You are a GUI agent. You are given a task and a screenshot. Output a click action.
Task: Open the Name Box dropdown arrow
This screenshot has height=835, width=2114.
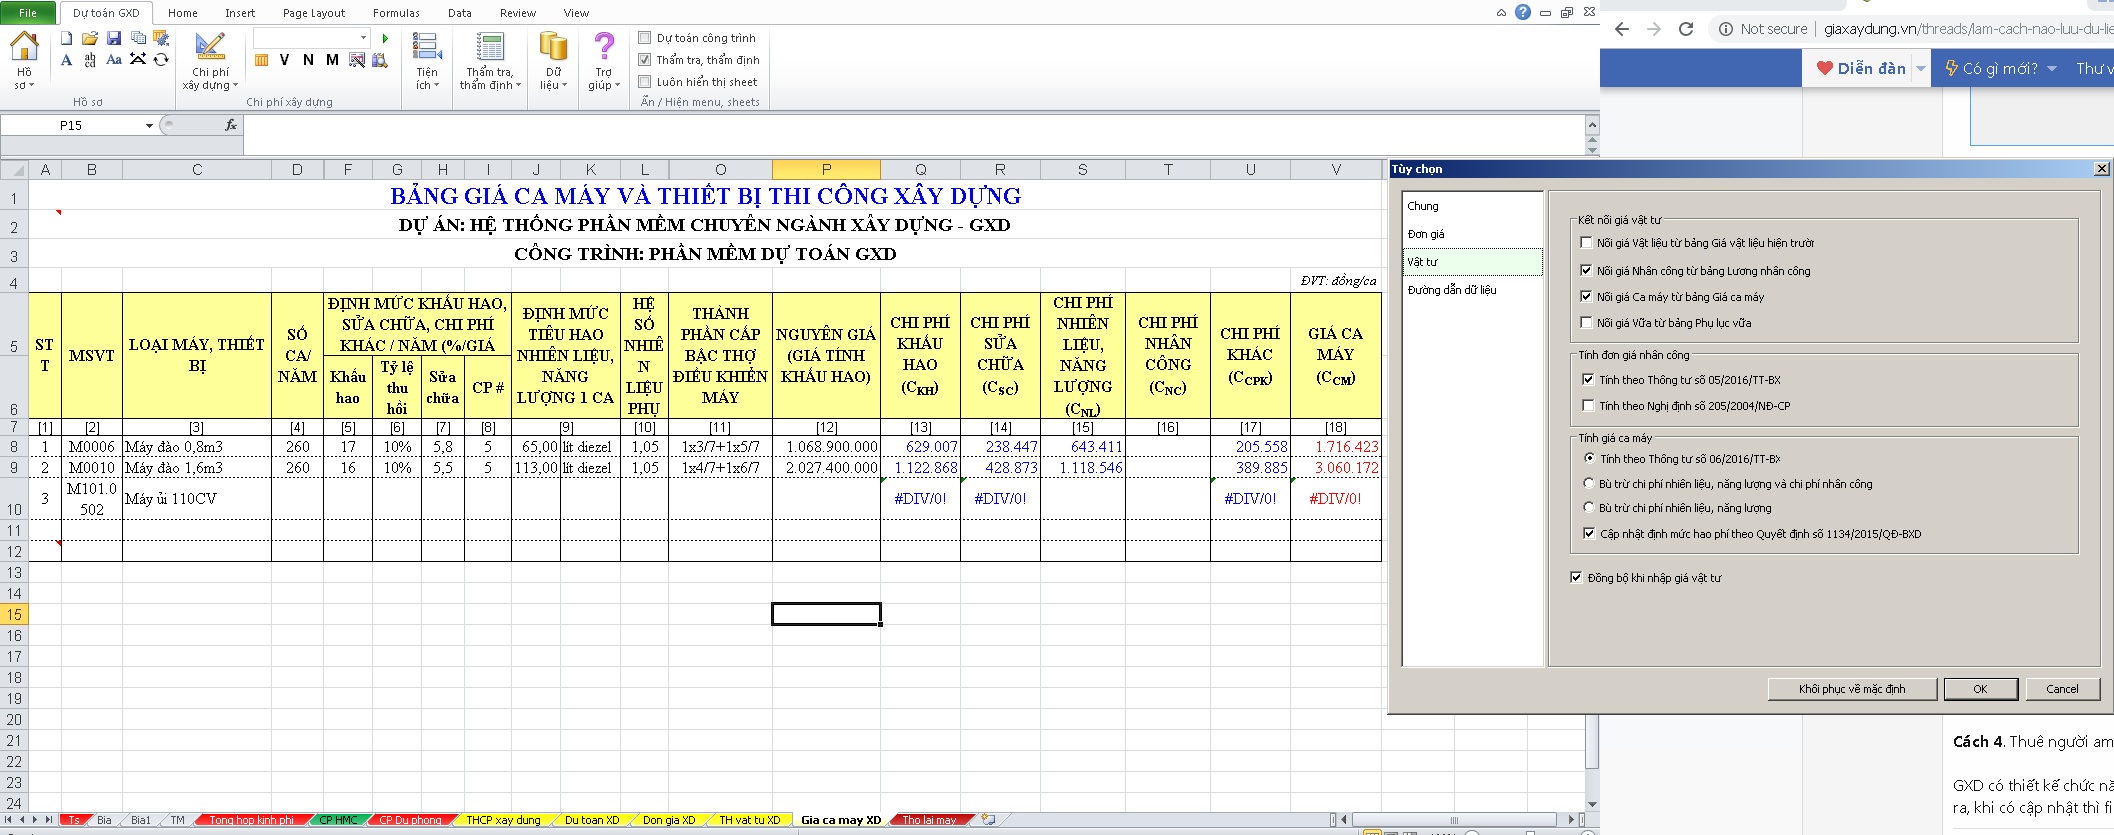pos(149,126)
